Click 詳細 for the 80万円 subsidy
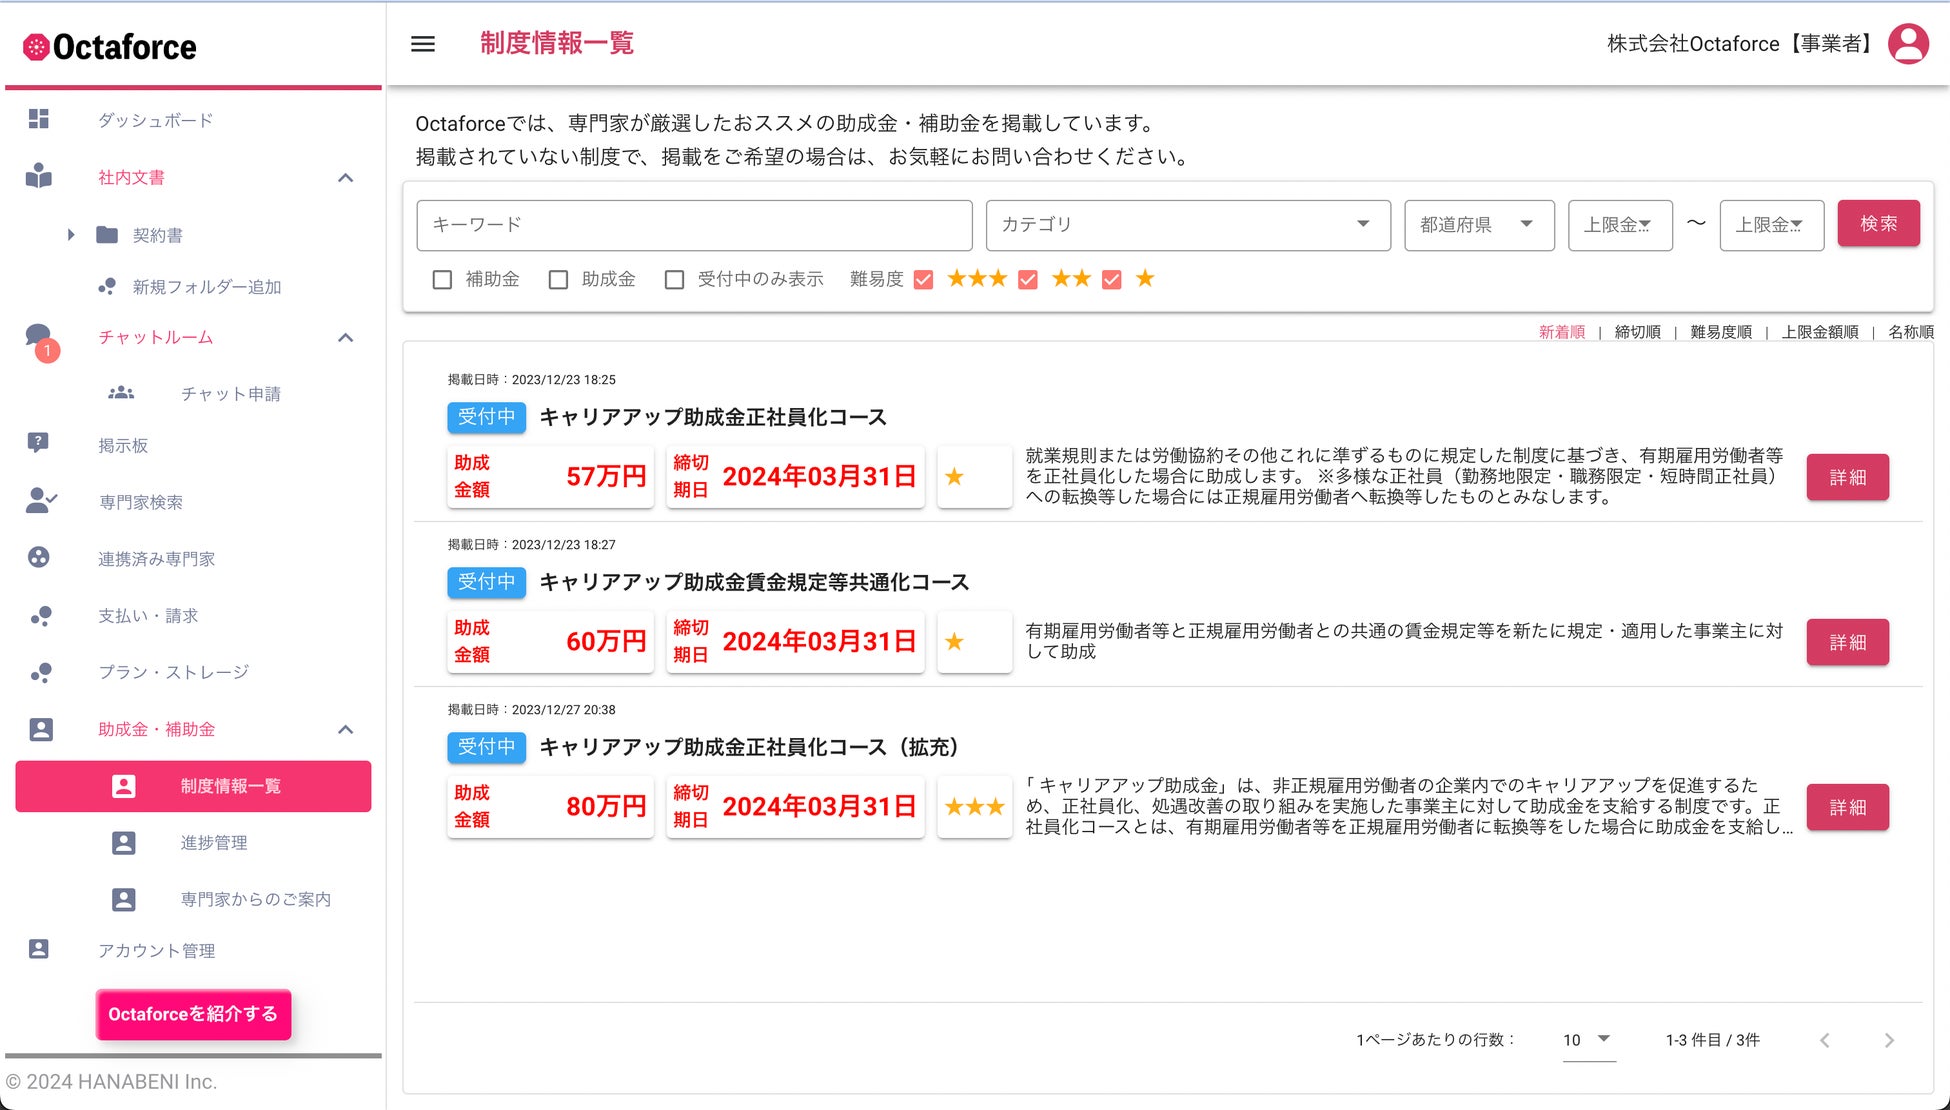Viewport: 1950px width, 1110px height. coord(1846,807)
